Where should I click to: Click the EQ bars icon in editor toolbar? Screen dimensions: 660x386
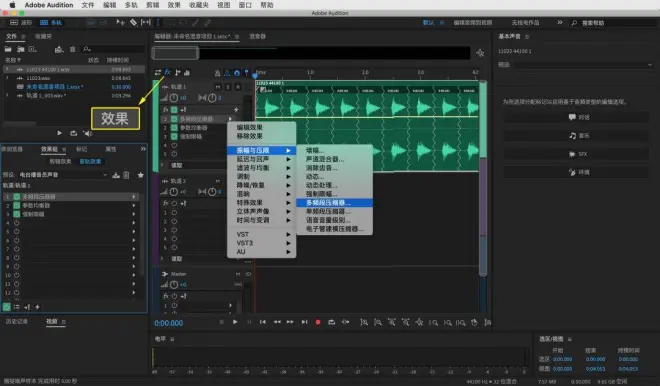pyautogui.click(x=187, y=72)
